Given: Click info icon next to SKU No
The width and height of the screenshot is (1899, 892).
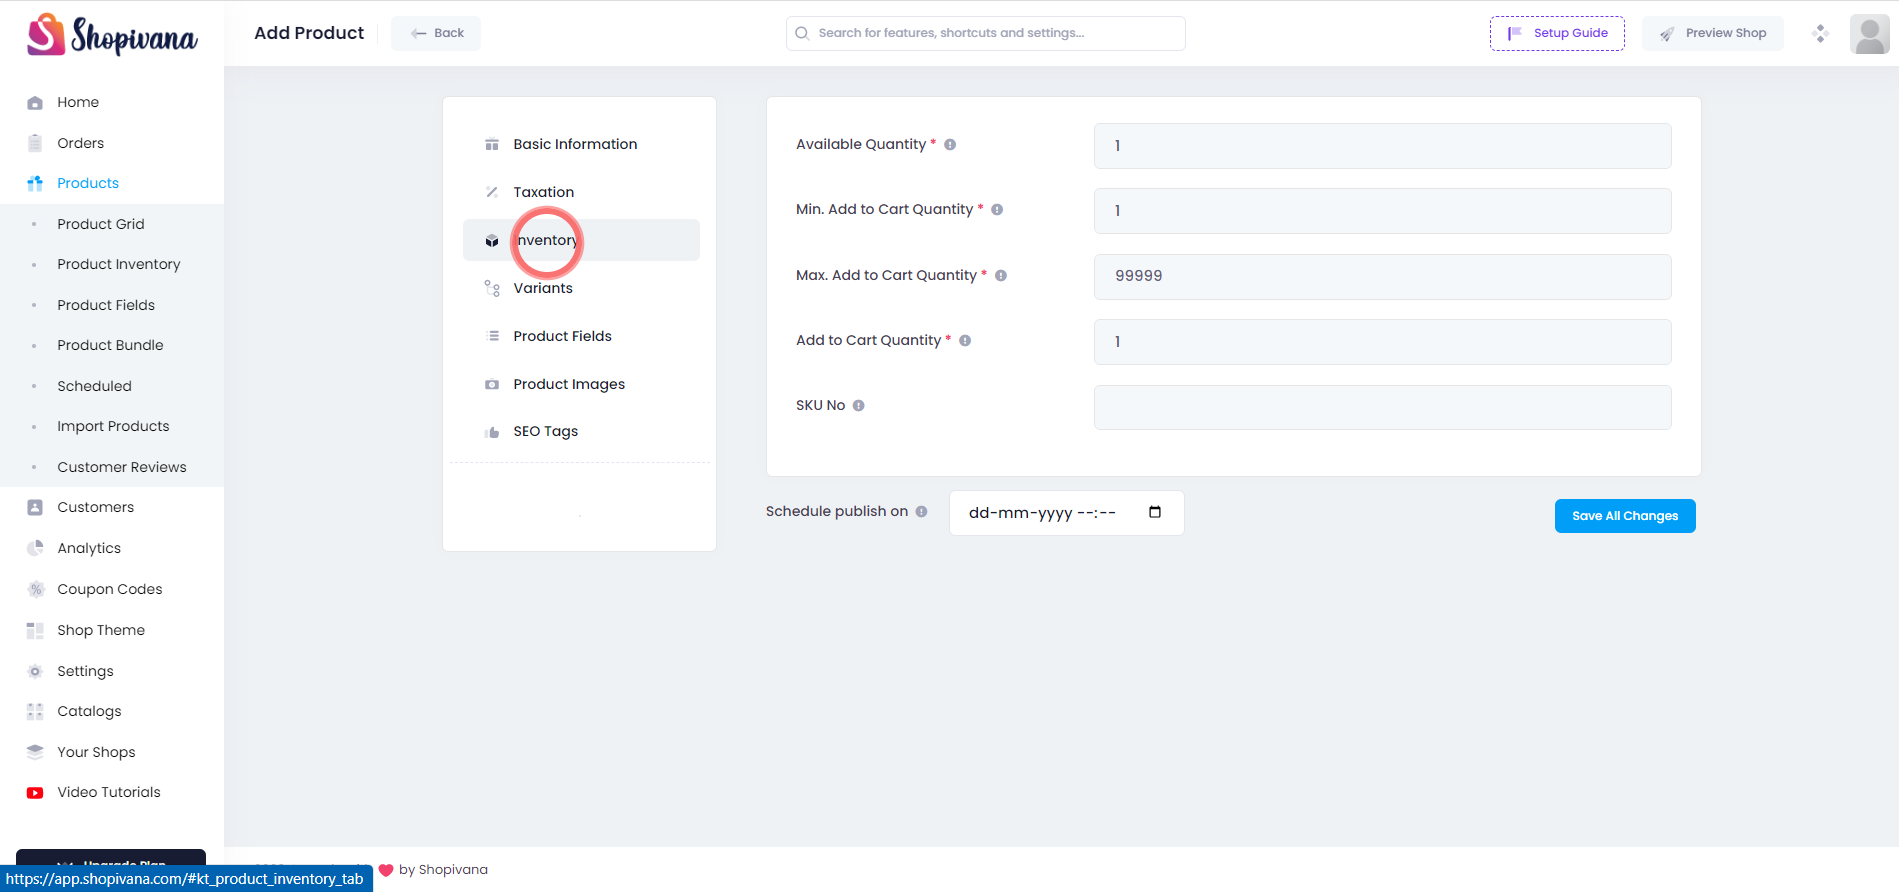Looking at the screenshot, I should point(858,406).
